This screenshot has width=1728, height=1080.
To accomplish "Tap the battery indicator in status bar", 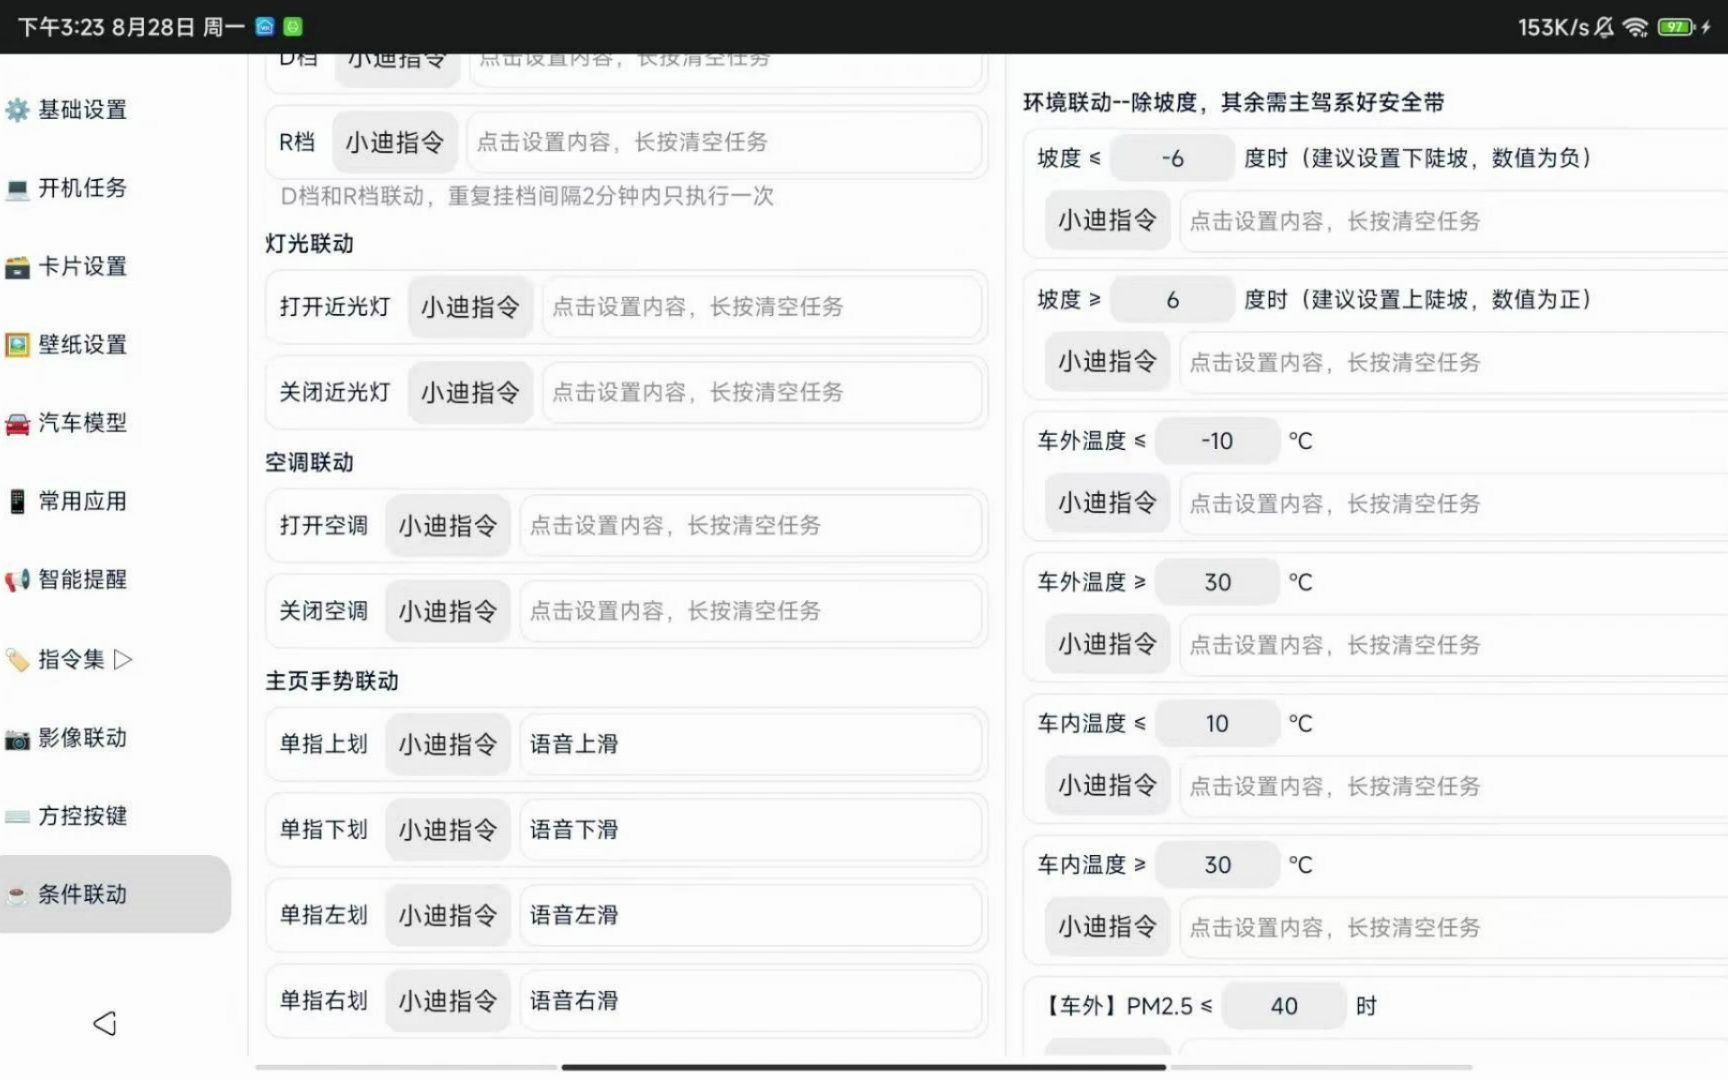I will [1676, 27].
